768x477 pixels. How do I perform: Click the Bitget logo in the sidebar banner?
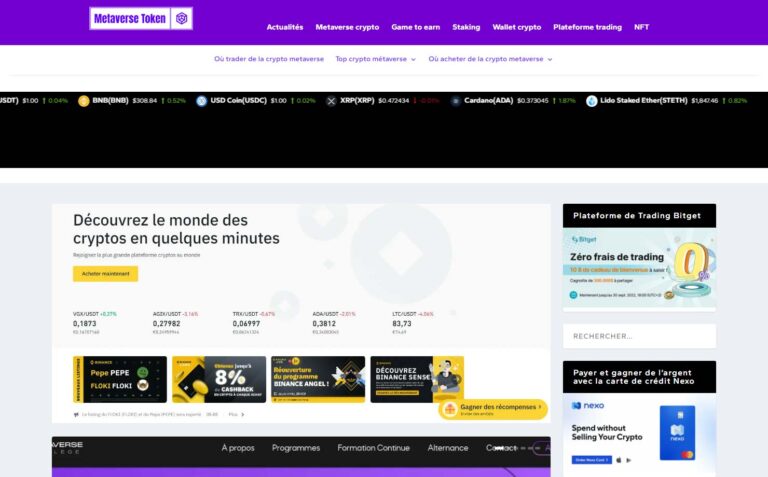point(584,239)
